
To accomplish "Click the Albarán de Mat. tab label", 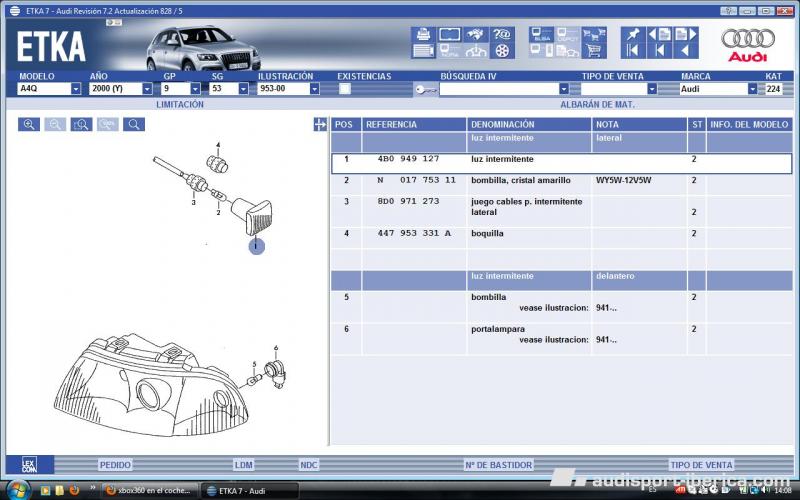I will (x=597, y=105).
